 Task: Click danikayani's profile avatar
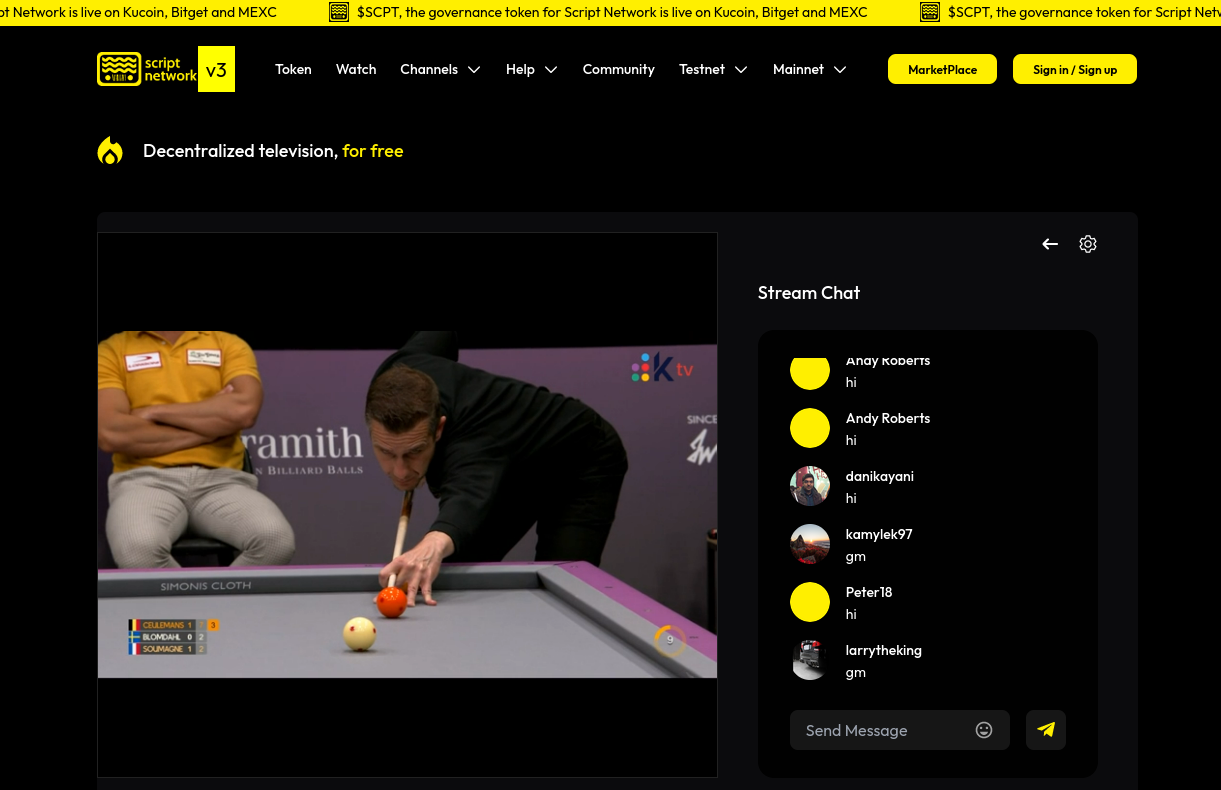[810, 486]
